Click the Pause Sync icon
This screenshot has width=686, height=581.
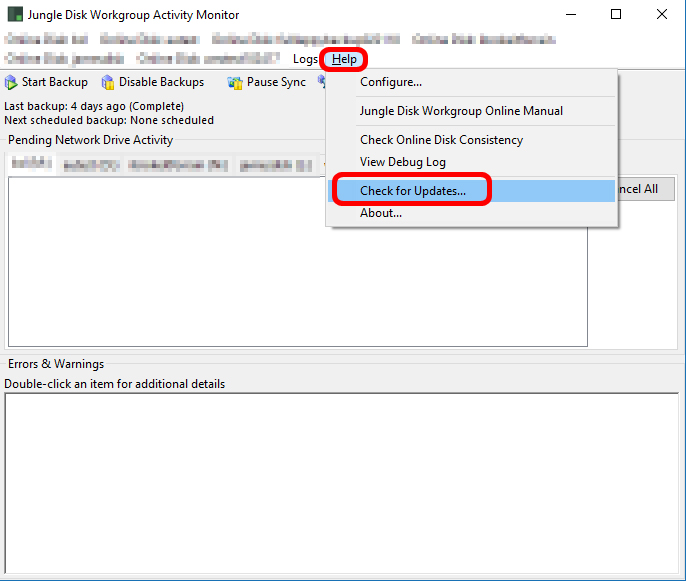tap(235, 82)
